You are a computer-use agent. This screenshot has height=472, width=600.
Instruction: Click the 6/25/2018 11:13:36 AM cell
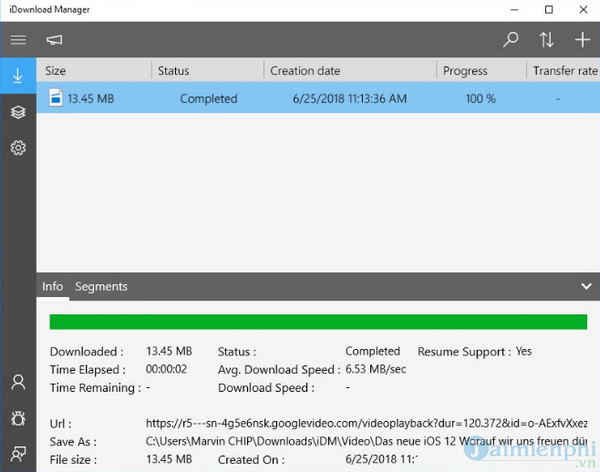(350, 99)
